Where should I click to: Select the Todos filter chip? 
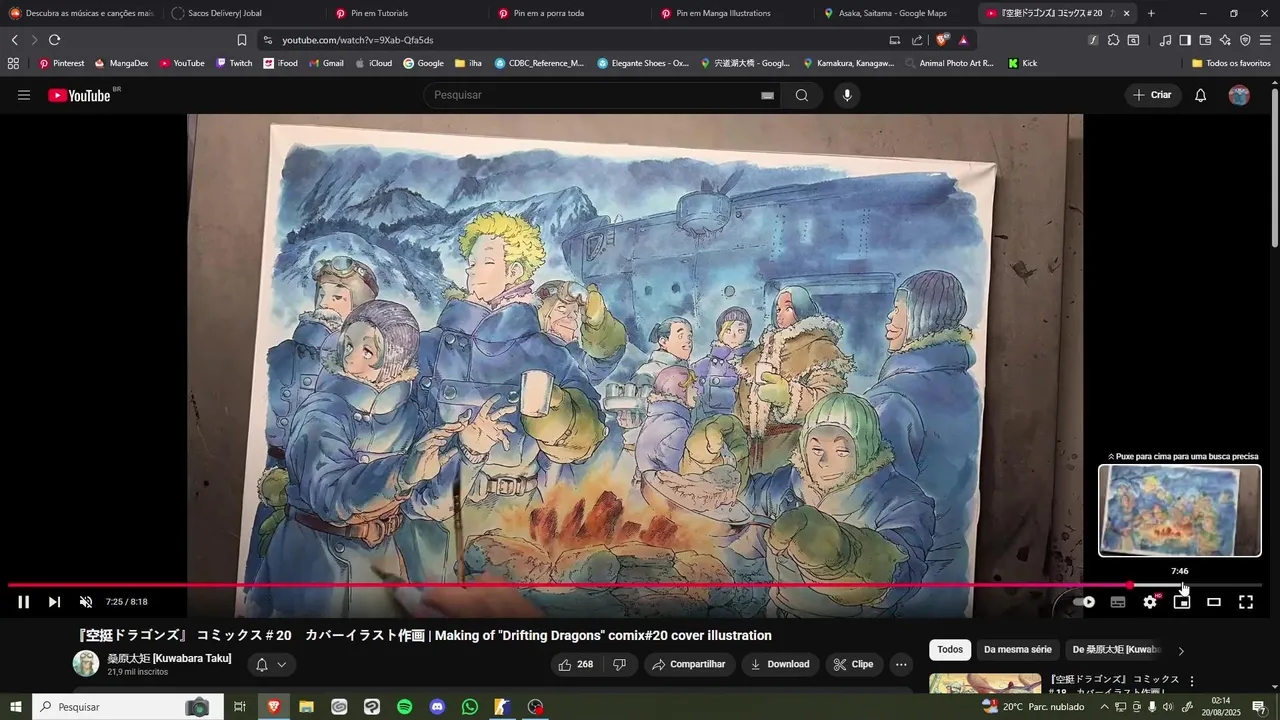tap(950, 649)
